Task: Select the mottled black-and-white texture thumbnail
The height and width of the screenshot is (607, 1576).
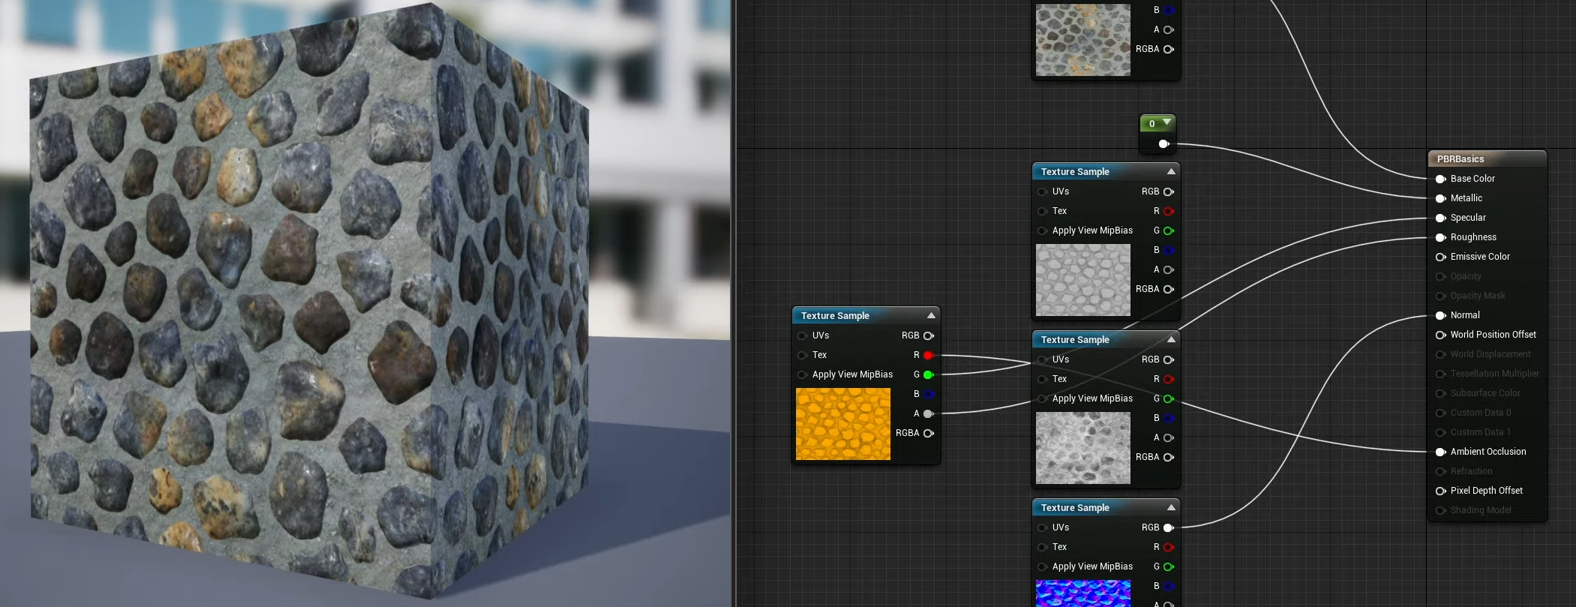Action: 1083,448
